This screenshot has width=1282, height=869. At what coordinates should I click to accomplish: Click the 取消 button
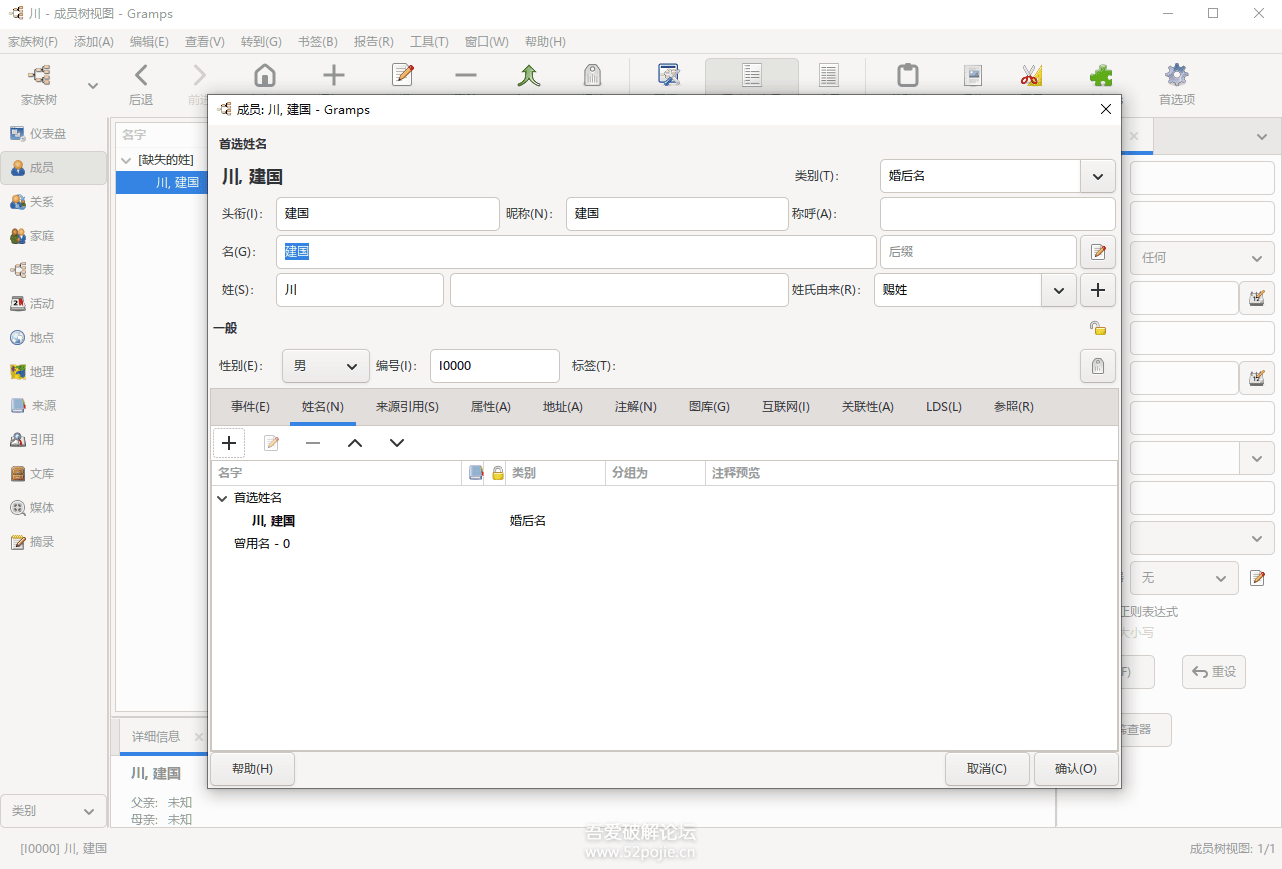click(x=986, y=769)
